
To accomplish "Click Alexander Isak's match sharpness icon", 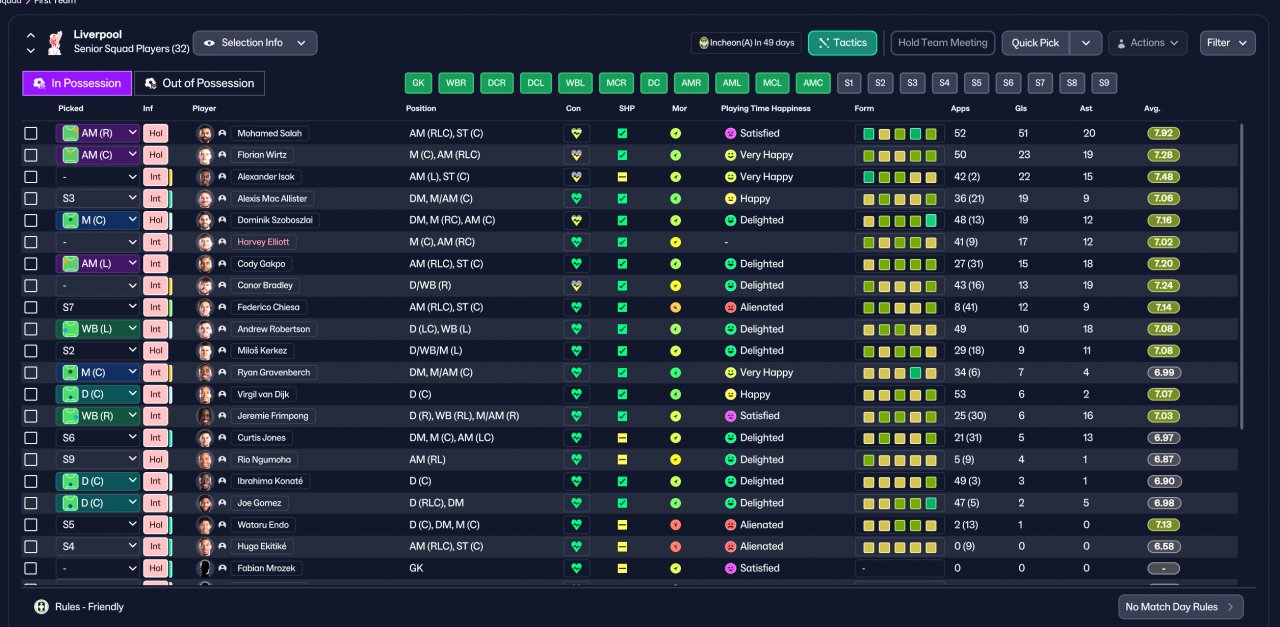I will pos(622,177).
